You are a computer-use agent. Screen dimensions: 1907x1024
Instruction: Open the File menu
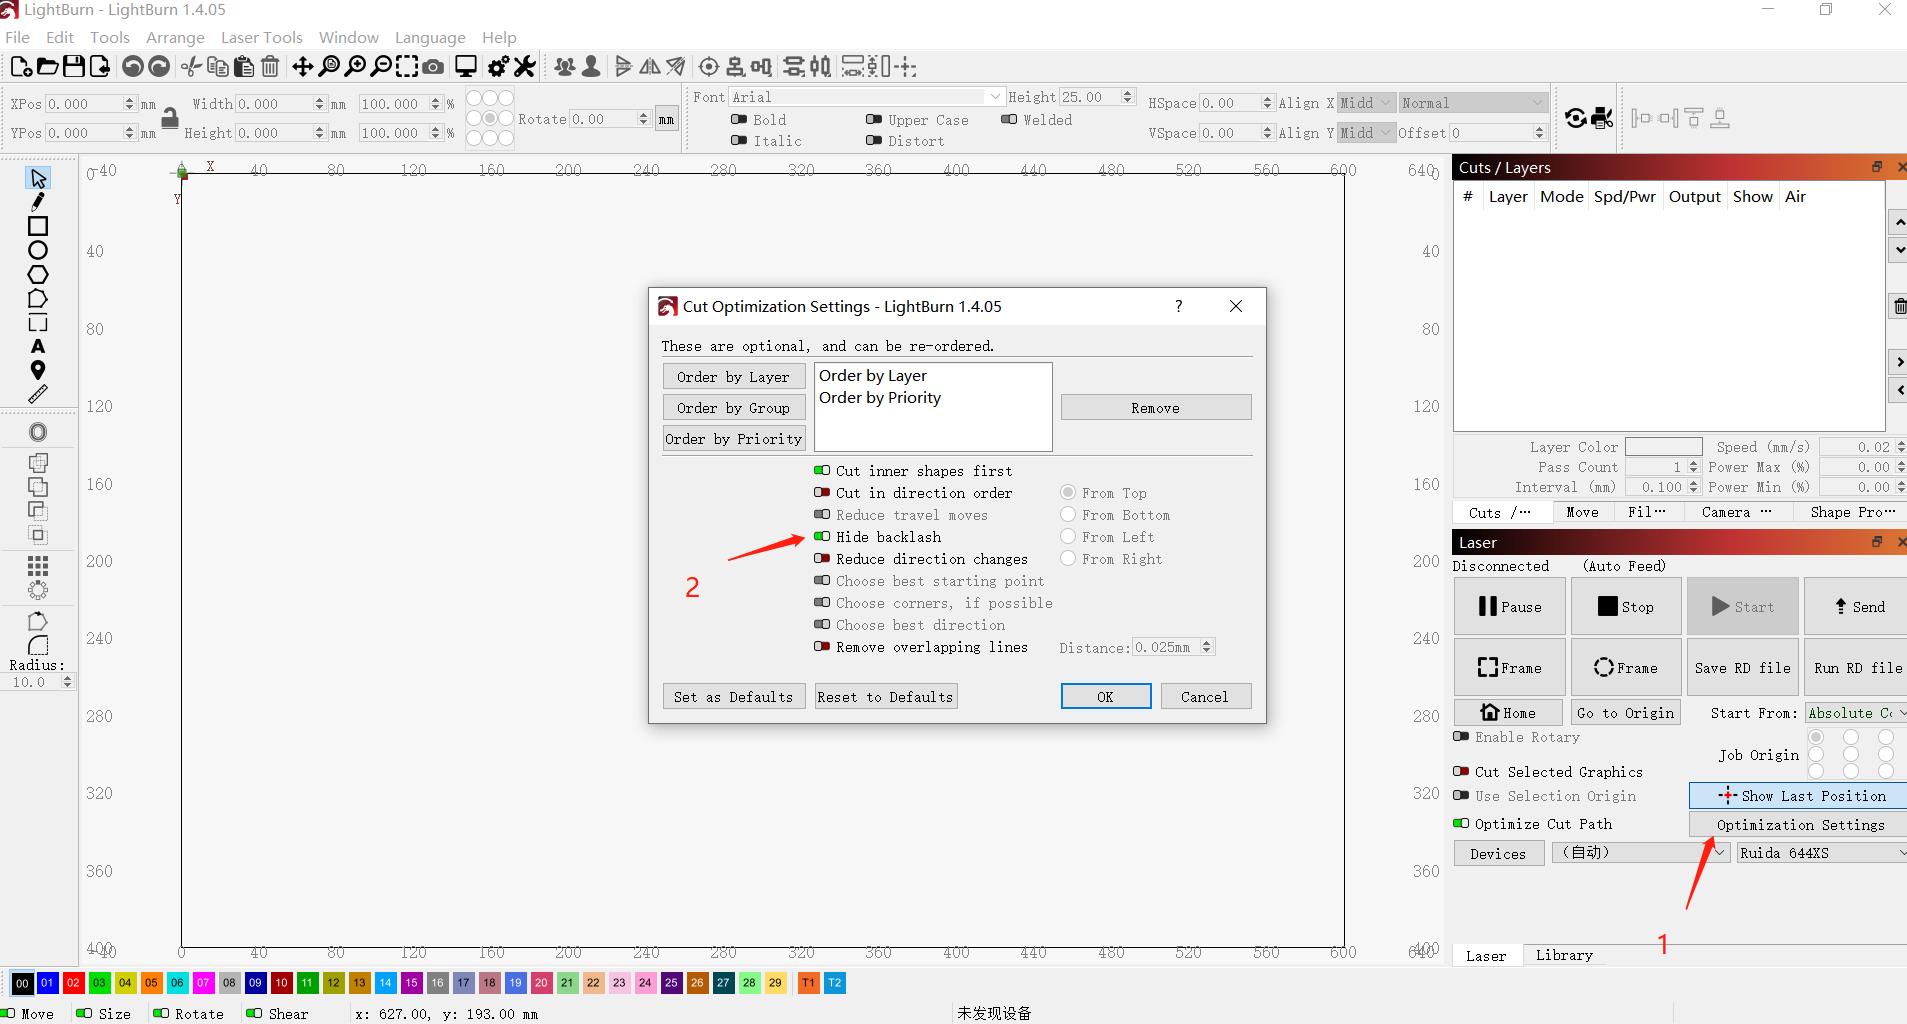[x=17, y=37]
